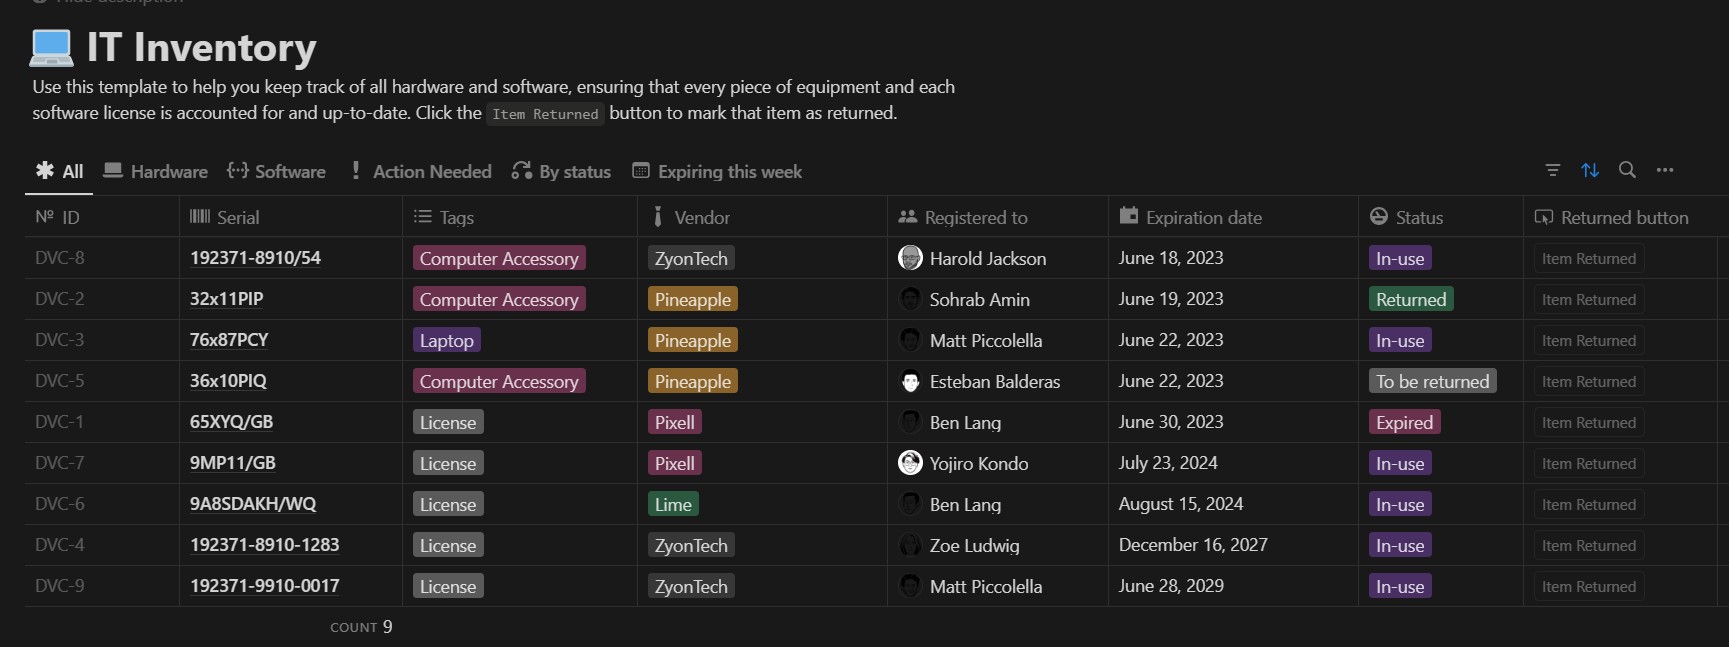Open search with the magnifier icon

click(x=1627, y=170)
